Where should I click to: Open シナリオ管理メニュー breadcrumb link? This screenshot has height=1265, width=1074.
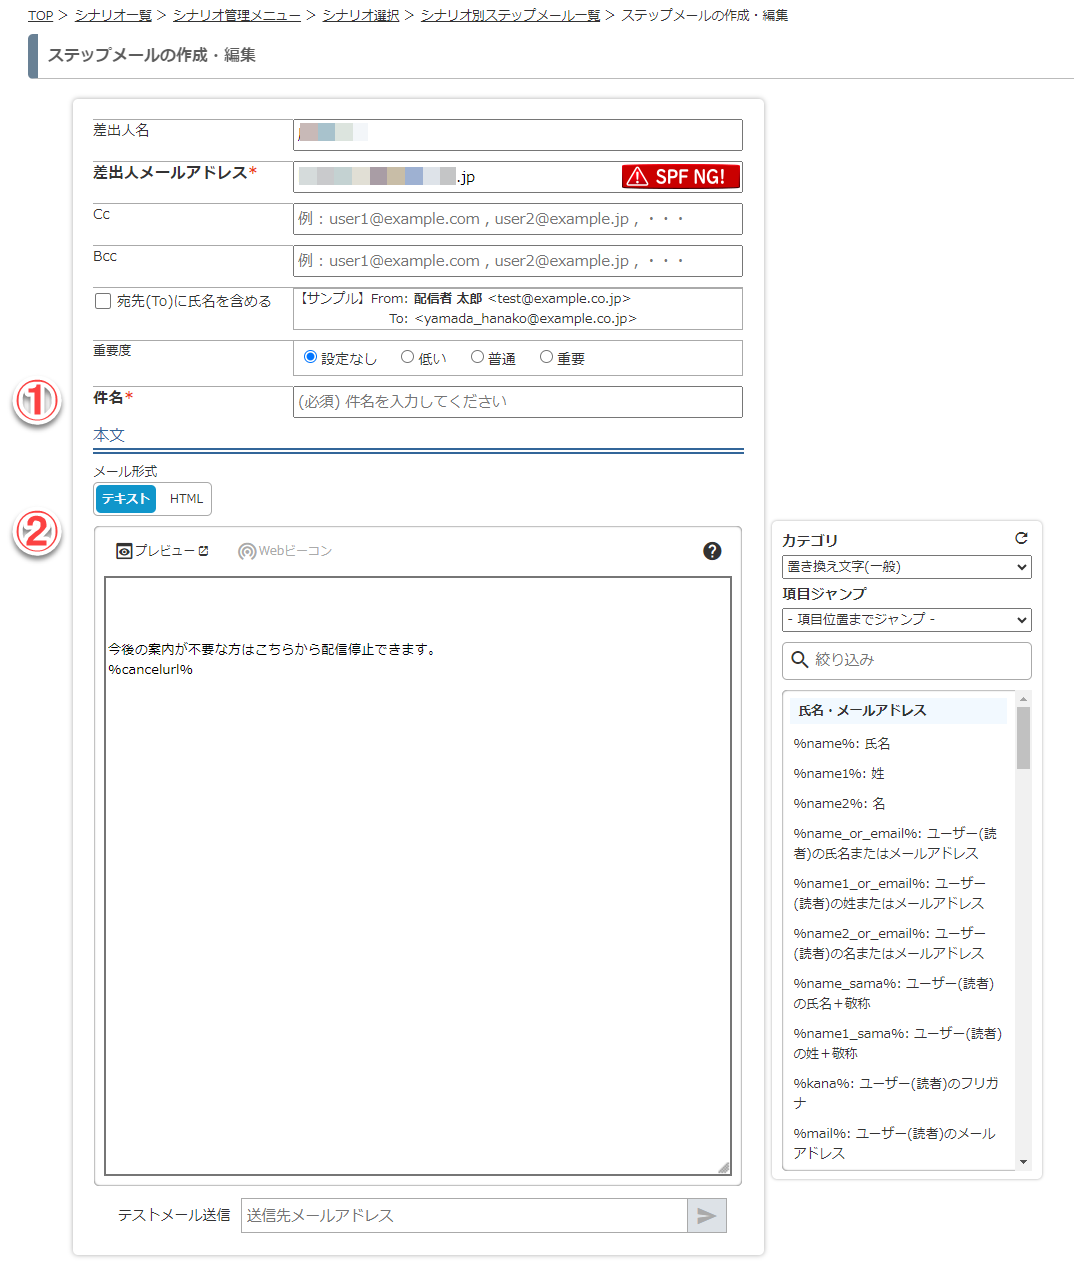coord(236,15)
